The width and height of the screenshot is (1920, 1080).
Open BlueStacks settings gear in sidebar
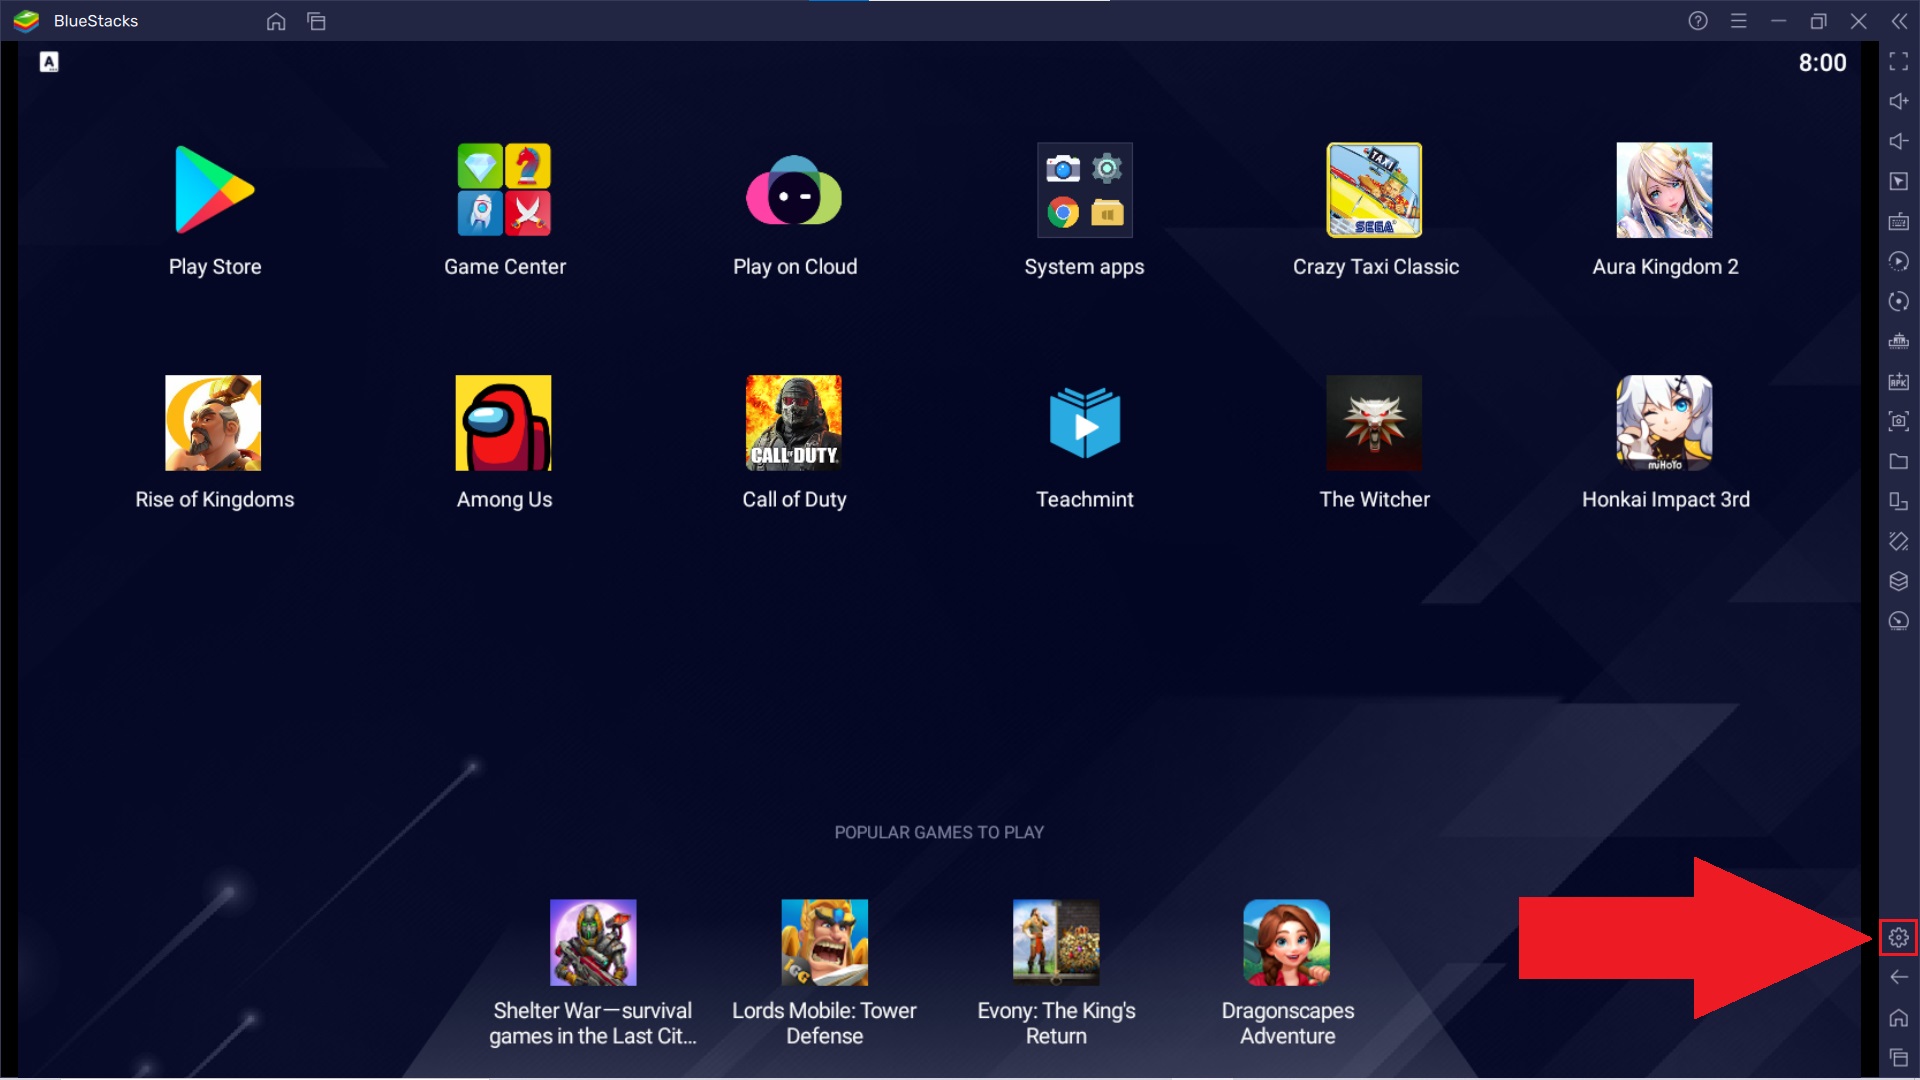(1898, 938)
